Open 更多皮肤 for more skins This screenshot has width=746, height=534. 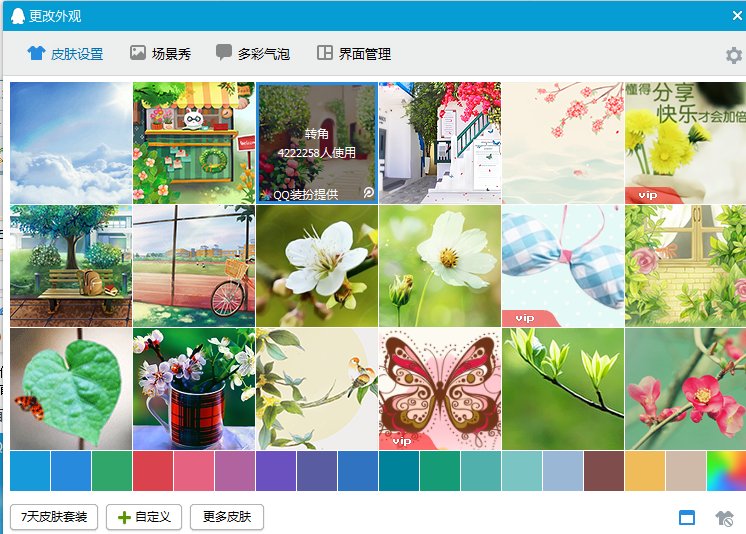pos(227,517)
